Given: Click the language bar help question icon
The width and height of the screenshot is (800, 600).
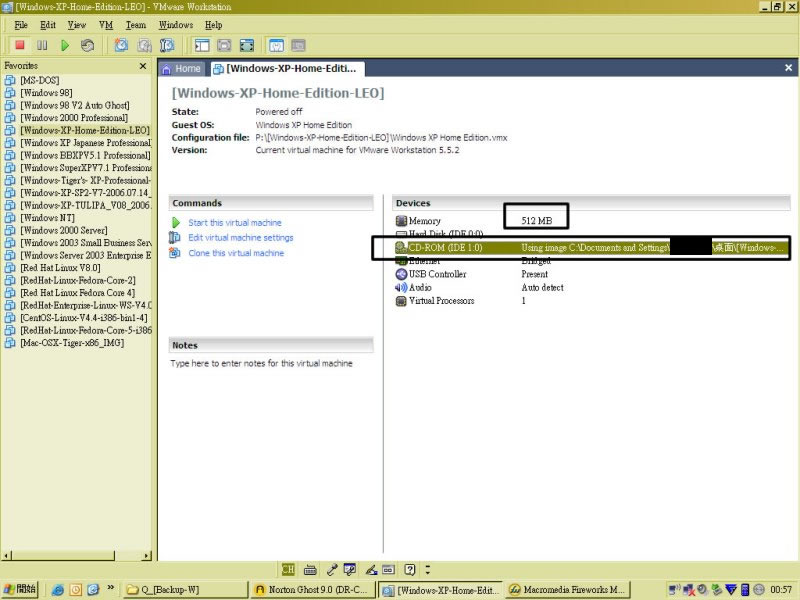Looking at the screenshot, I should pyautogui.click(x=410, y=569).
